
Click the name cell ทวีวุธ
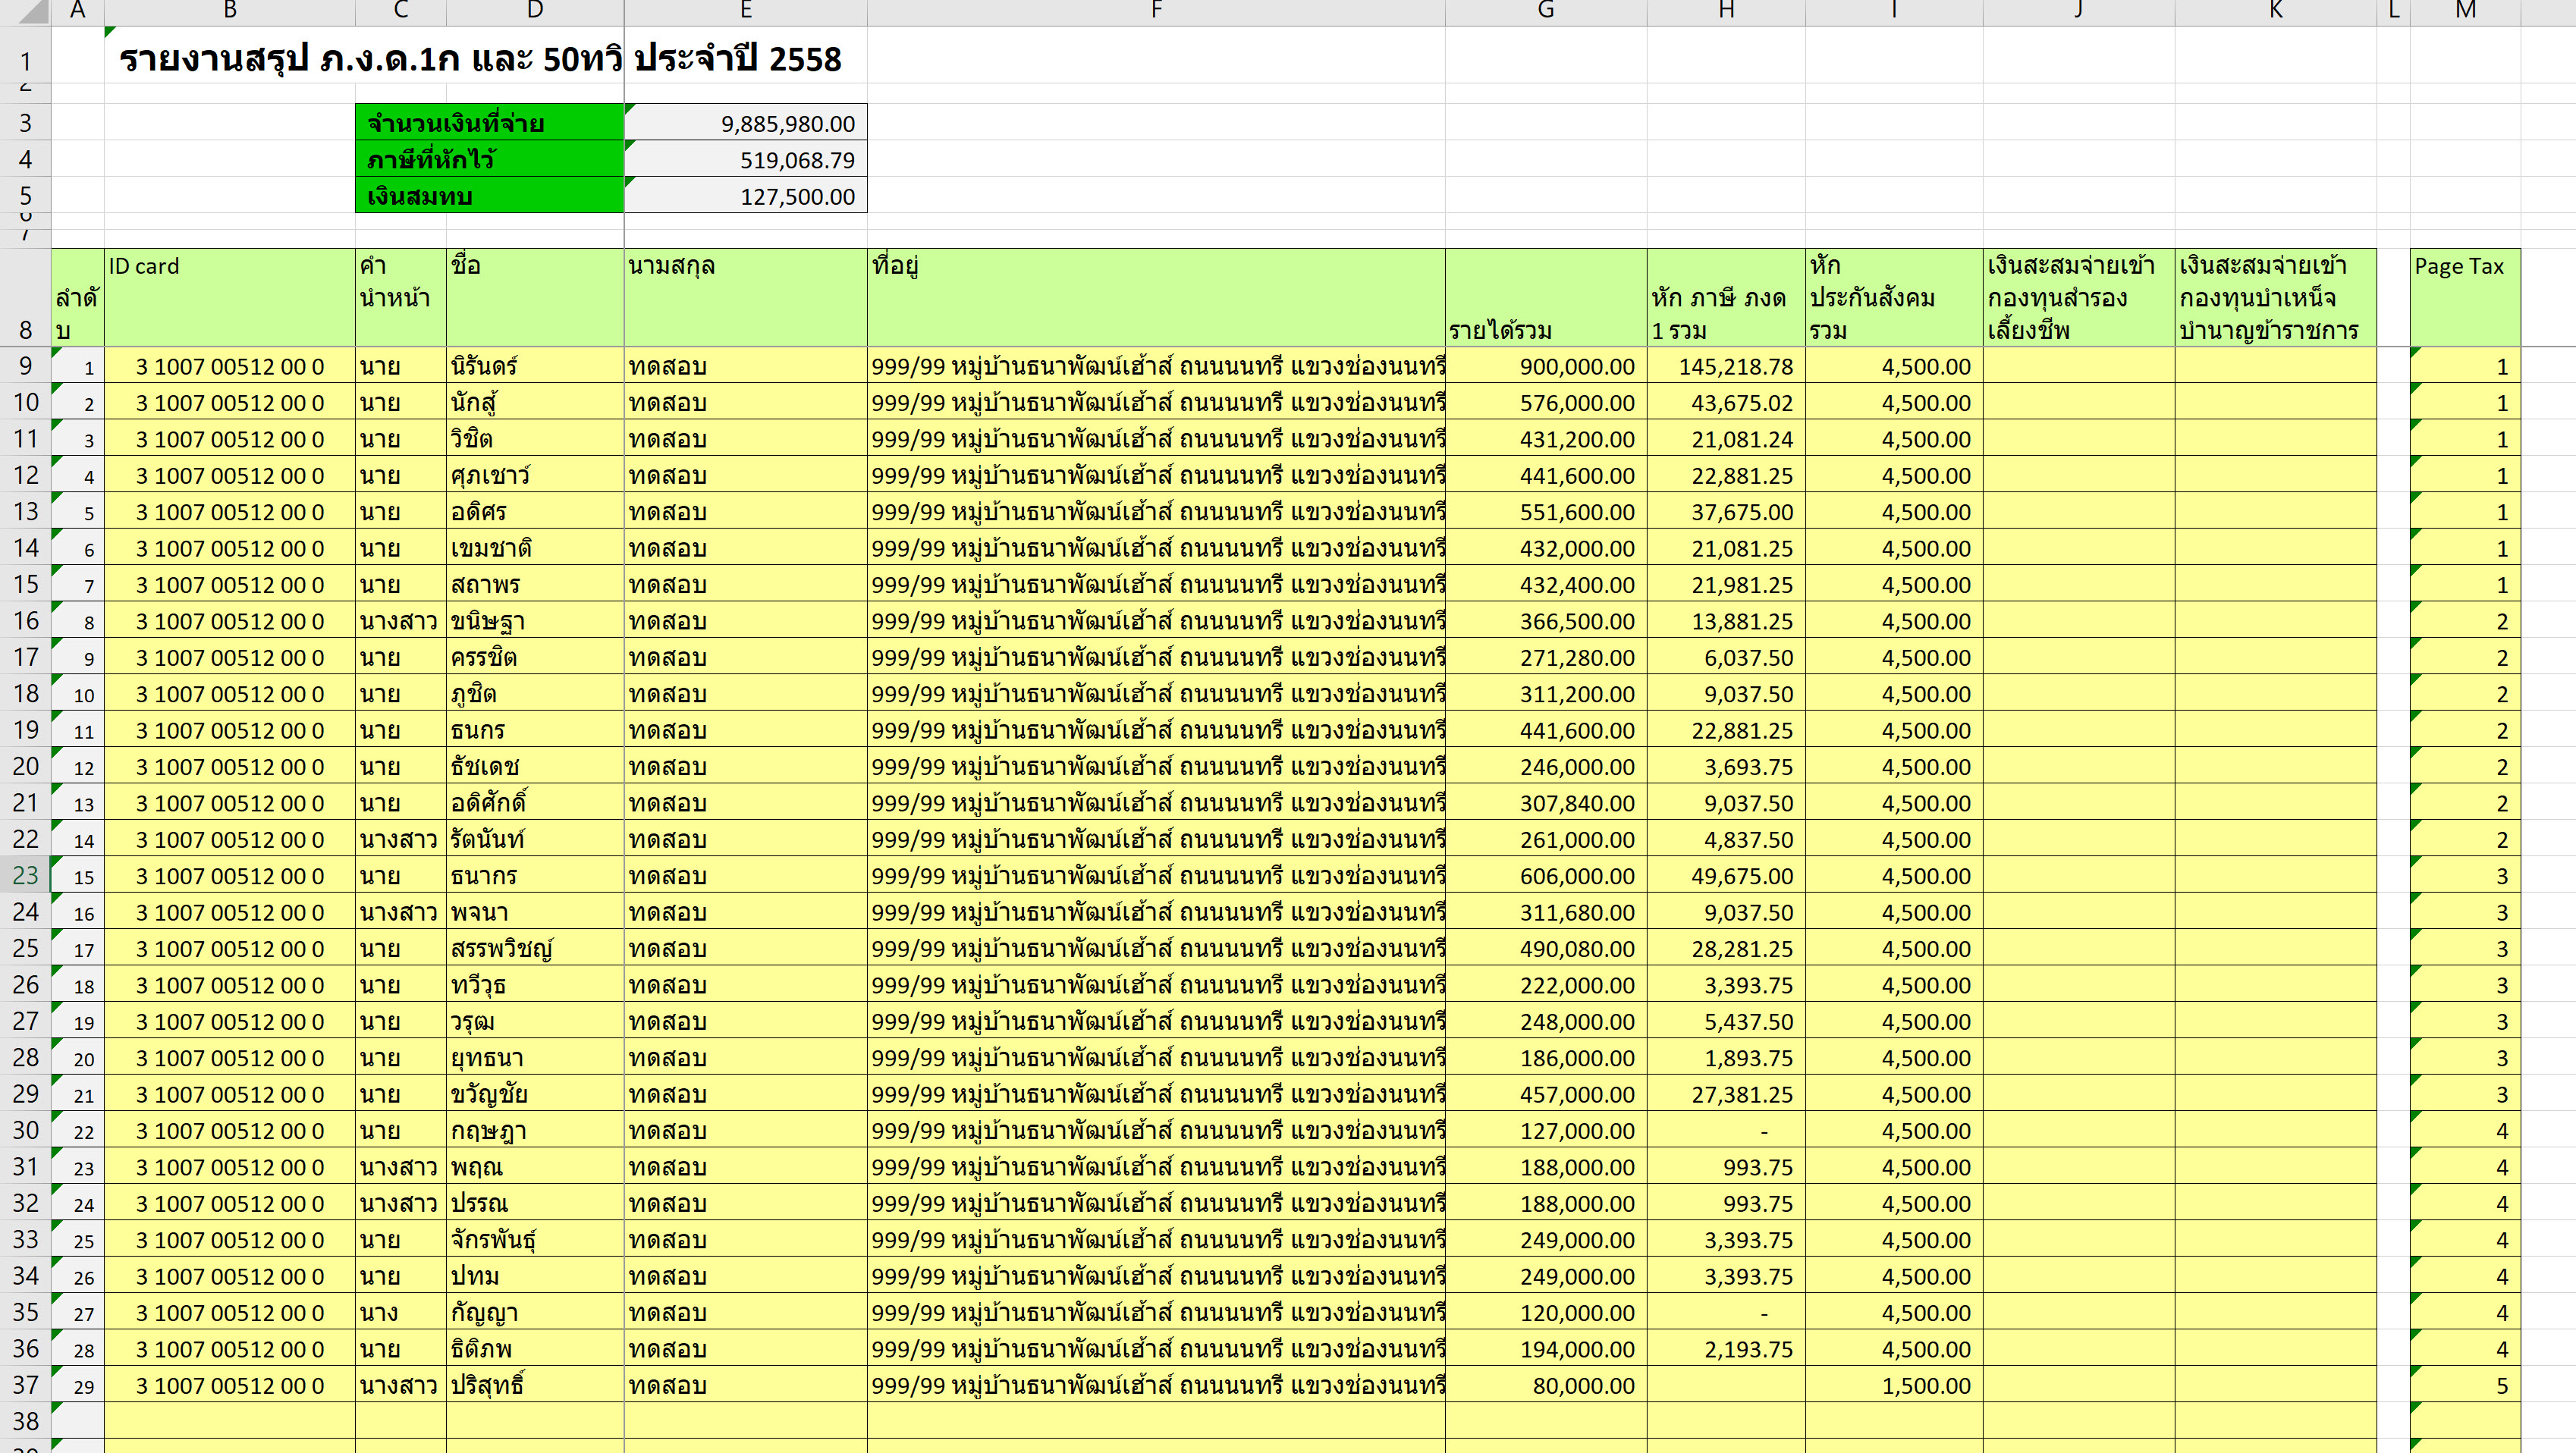tap(535, 985)
